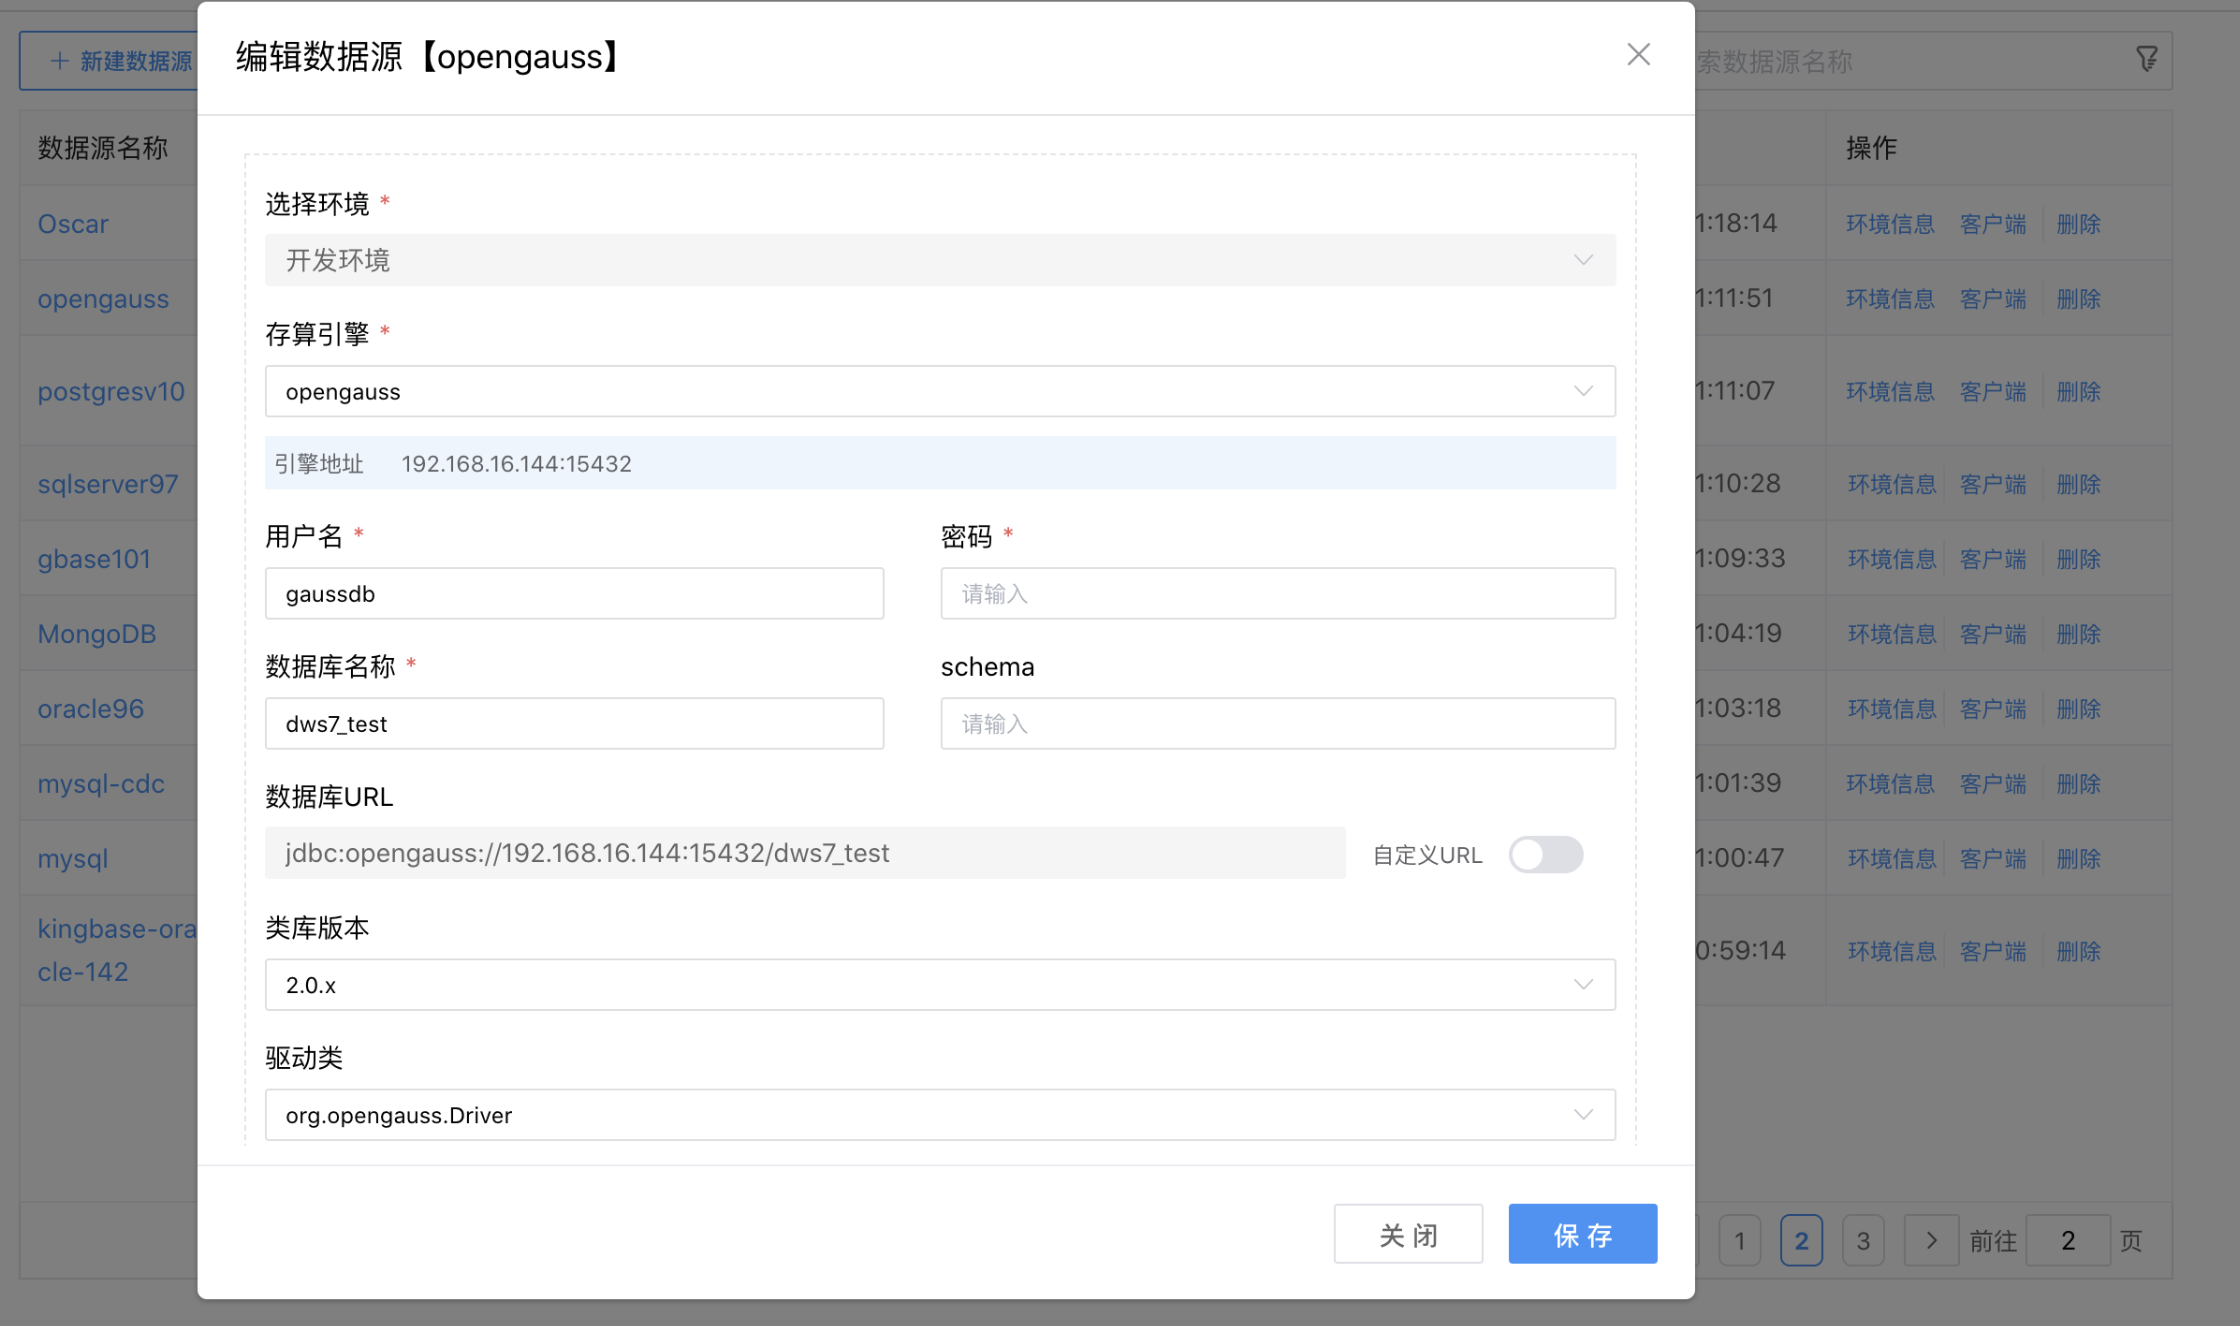Toggle the 自定义URL switch
This screenshot has height=1326, width=2240.
[1545, 855]
